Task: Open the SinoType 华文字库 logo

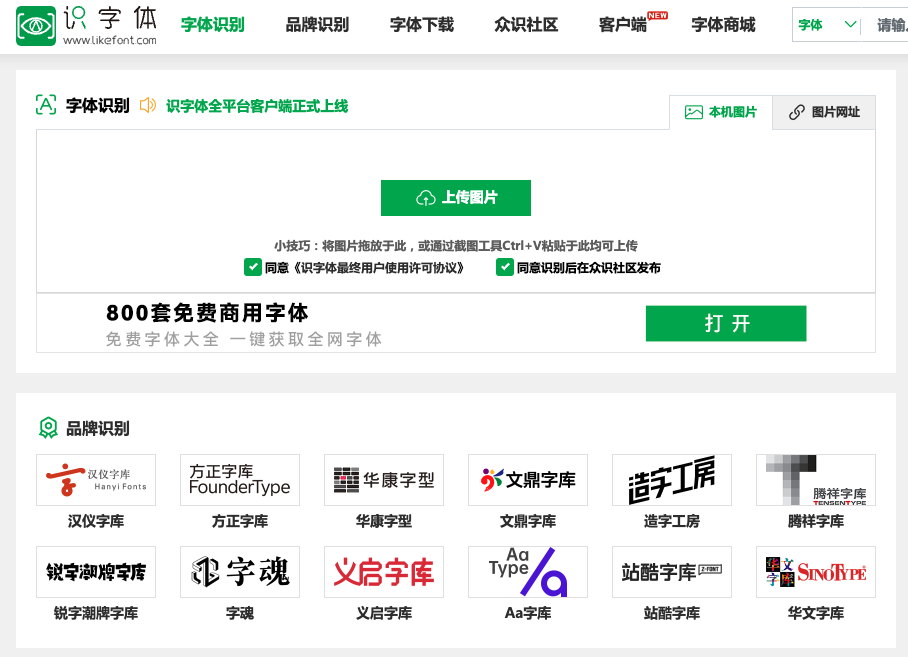Action: [x=816, y=572]
